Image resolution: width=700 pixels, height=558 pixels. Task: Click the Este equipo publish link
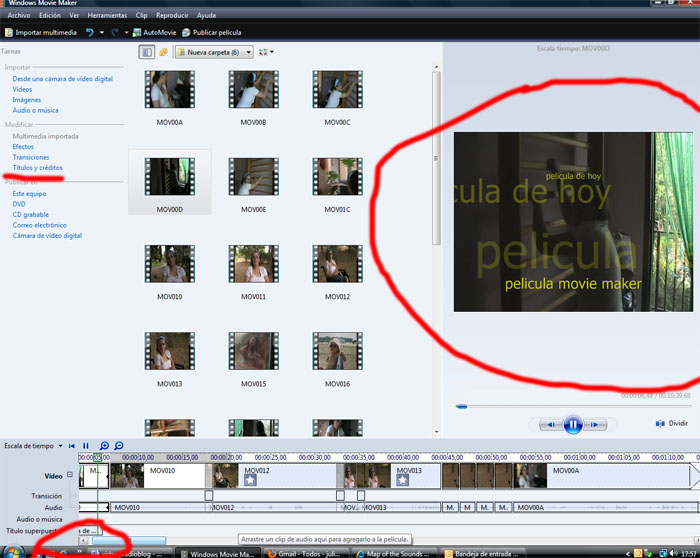click(29, 193)
